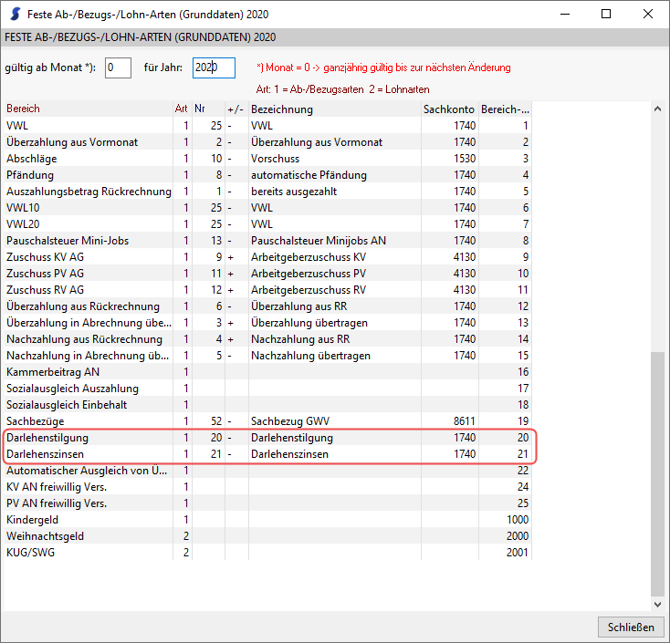Select the 'Pauschalsteuer Mini-Jobs' row
This screenshot has height=643, width=670.
pos(268,241)
